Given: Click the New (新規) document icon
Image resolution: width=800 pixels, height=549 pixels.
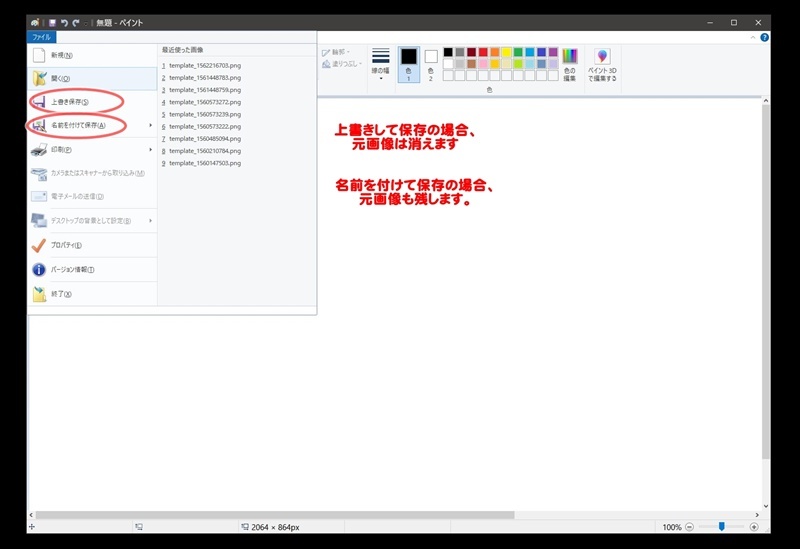Looking at the screenshot, I should [x=40, y=55].
